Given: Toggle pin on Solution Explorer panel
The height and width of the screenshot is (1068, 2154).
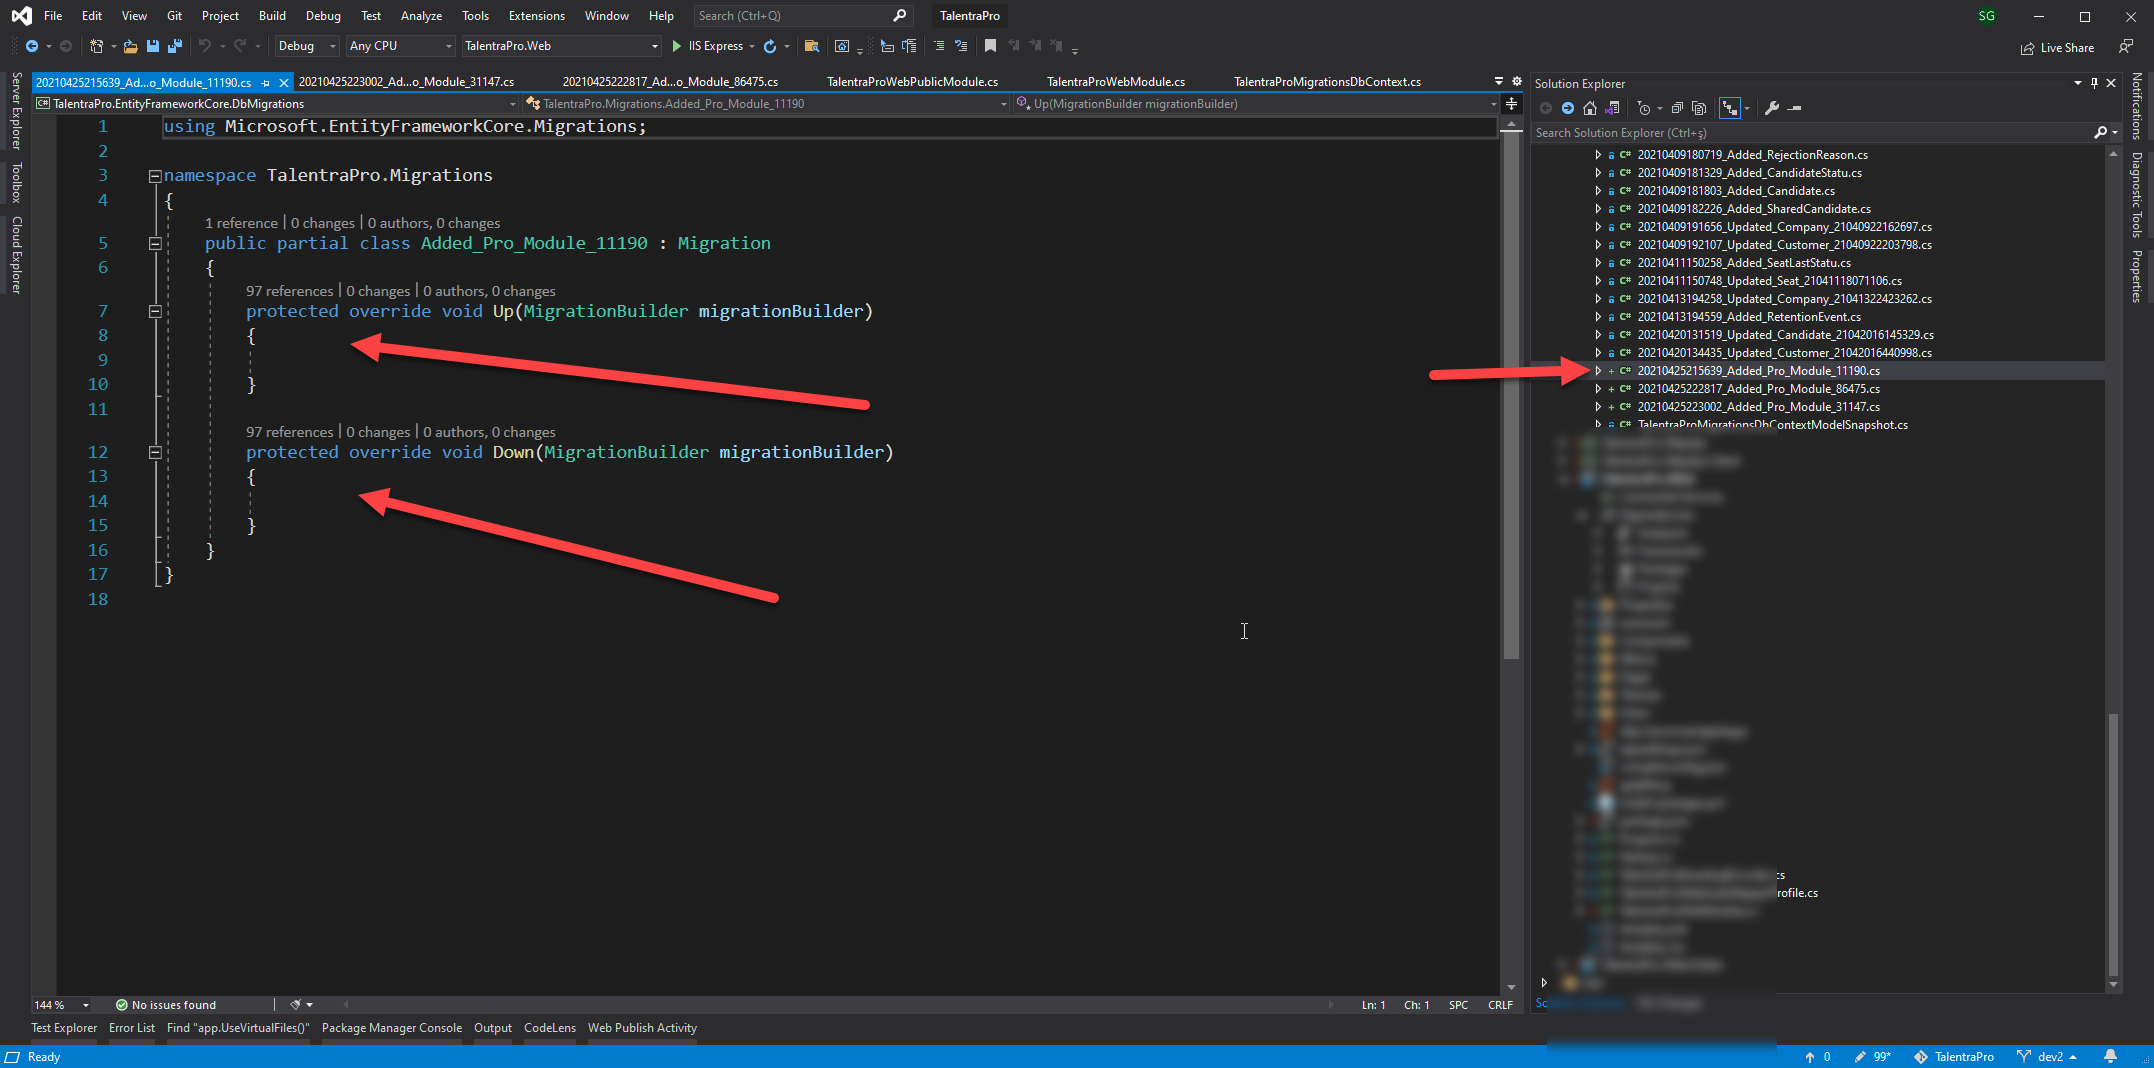Looking at the screenshot, I should point(2094,83).
